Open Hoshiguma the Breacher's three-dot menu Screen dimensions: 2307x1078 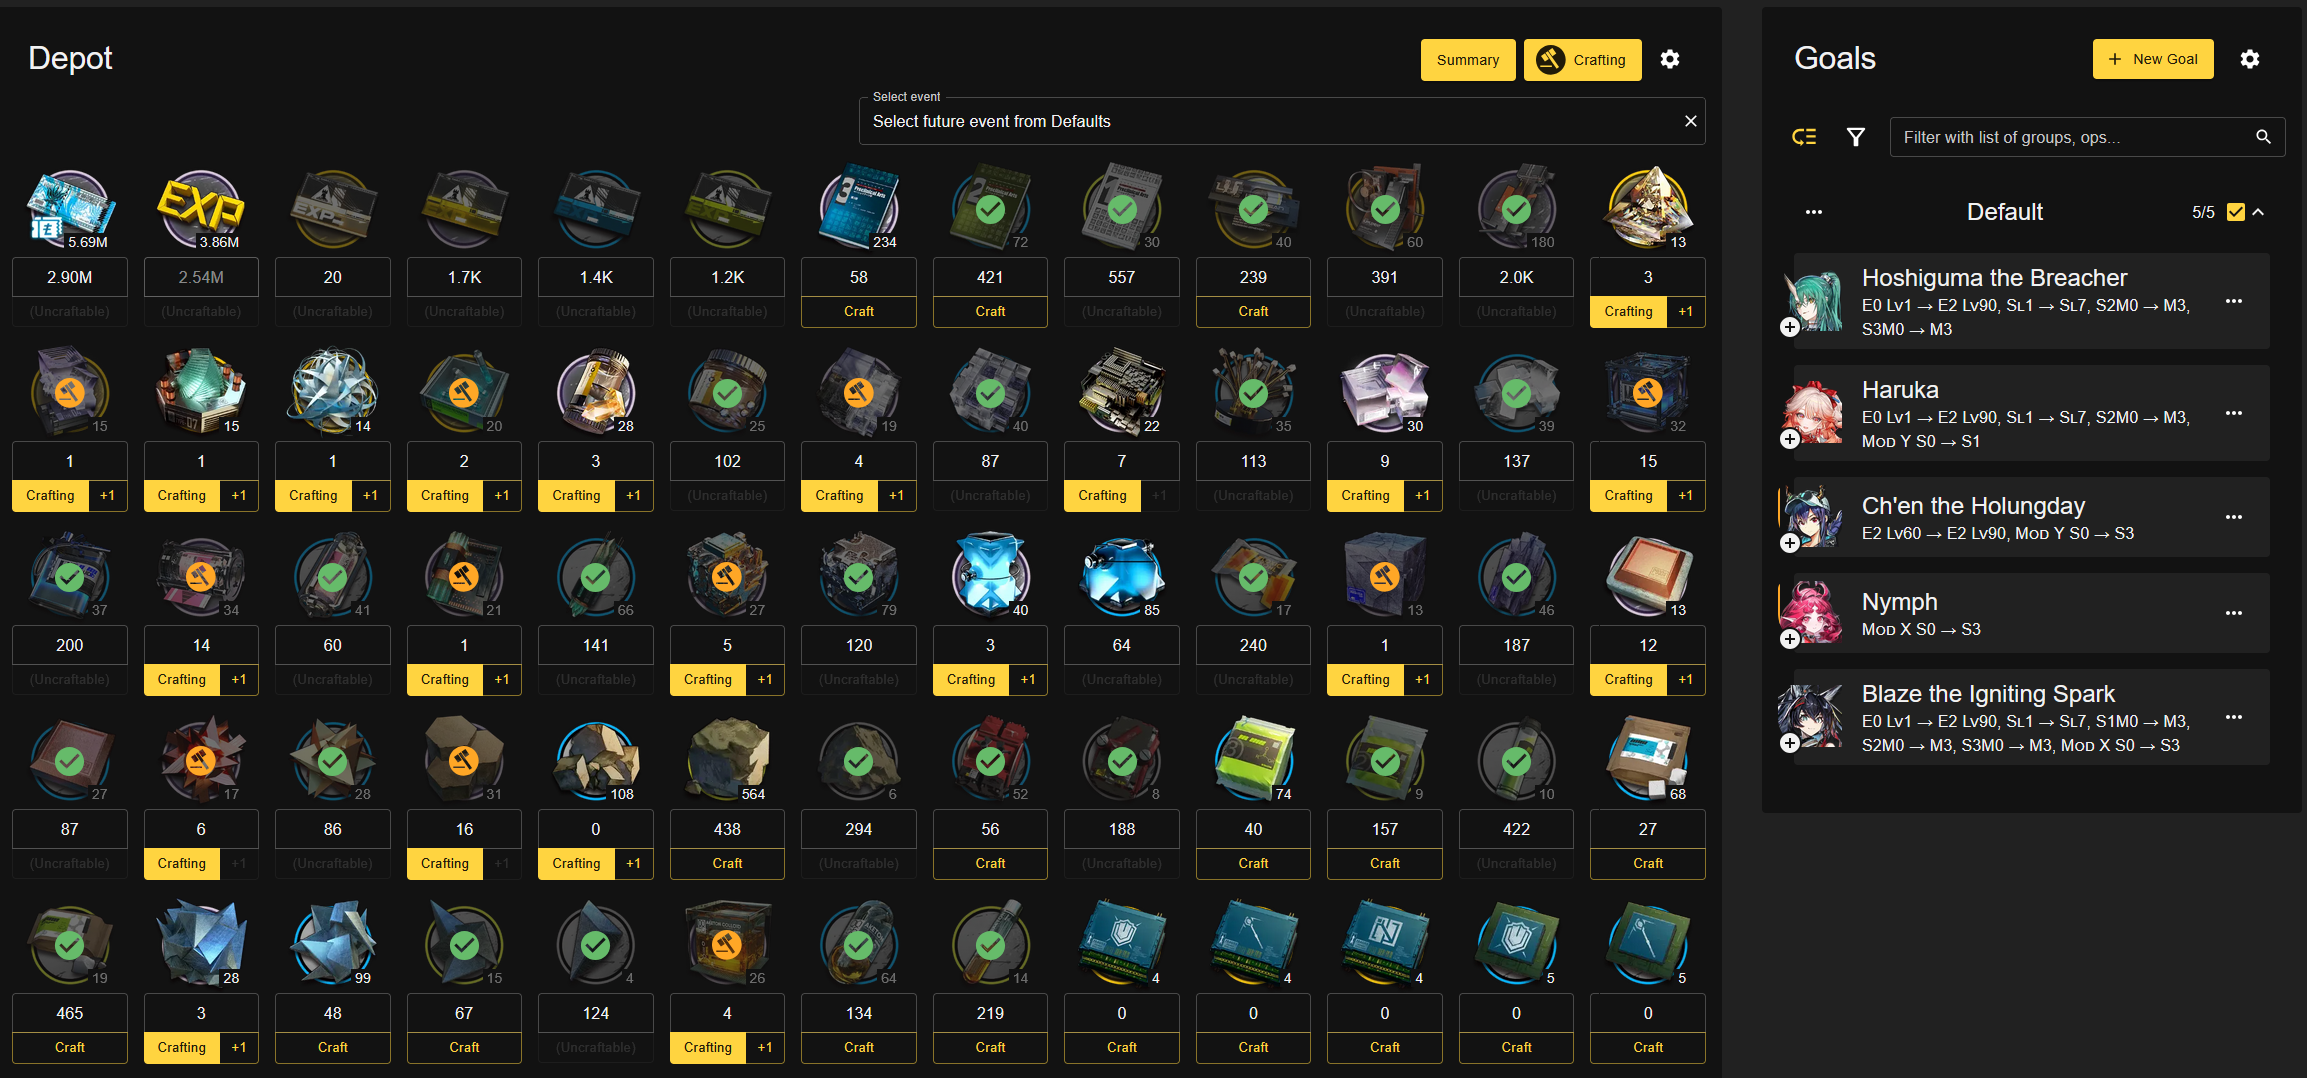click(x=2234, y=301)
